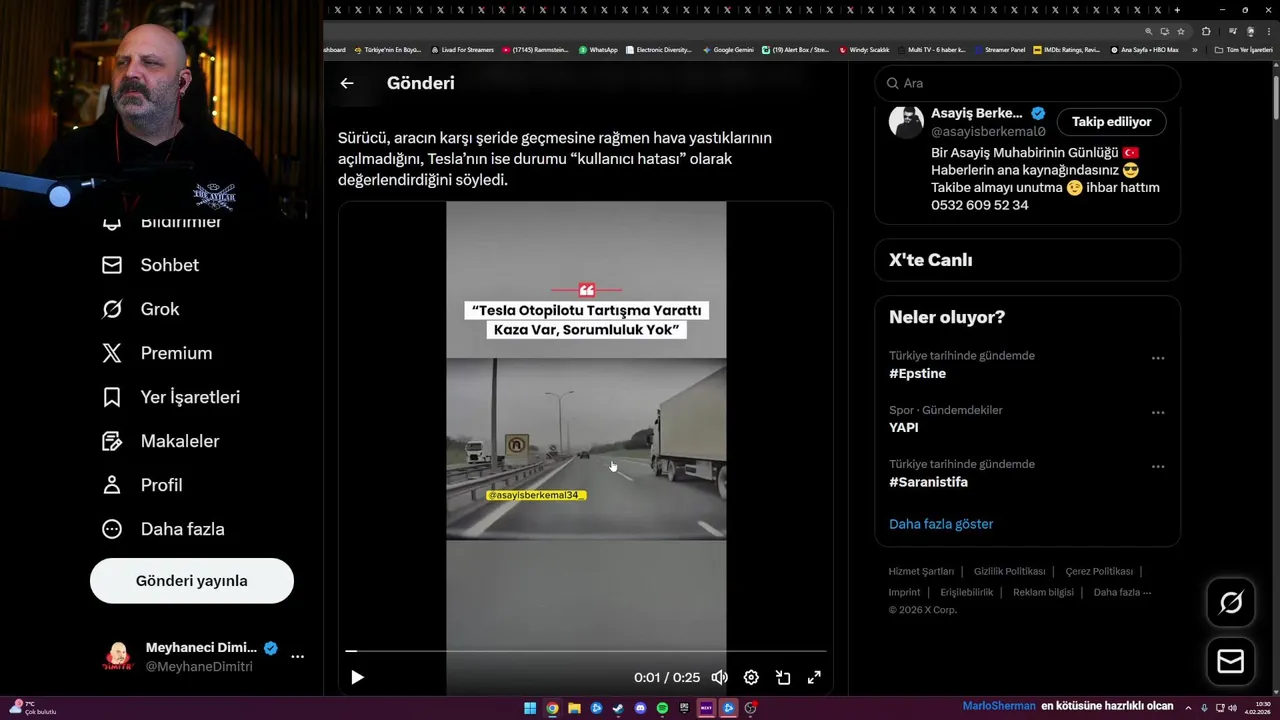Open video settings gear
The width and height of the screenshot is (1280, 720).
(x=751, y=677)
